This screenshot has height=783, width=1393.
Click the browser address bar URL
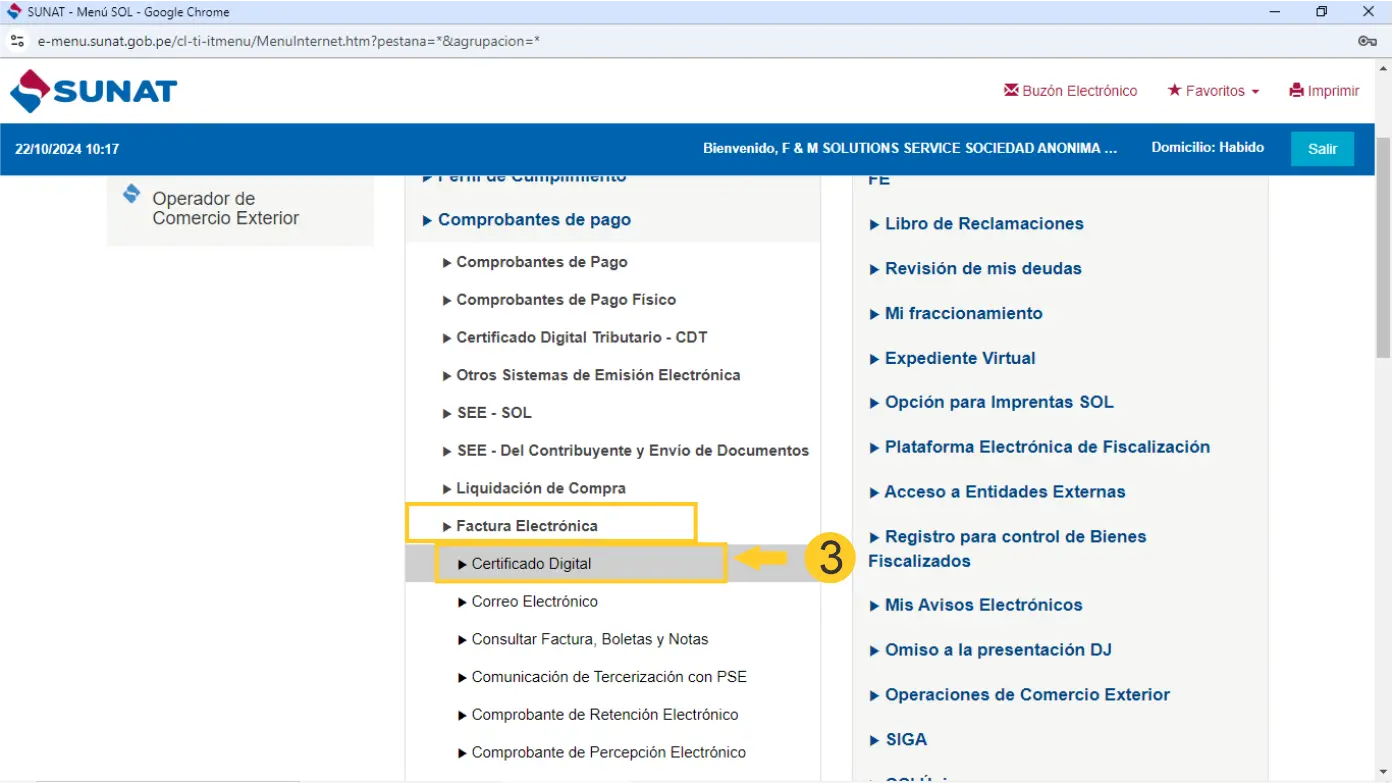288,41
